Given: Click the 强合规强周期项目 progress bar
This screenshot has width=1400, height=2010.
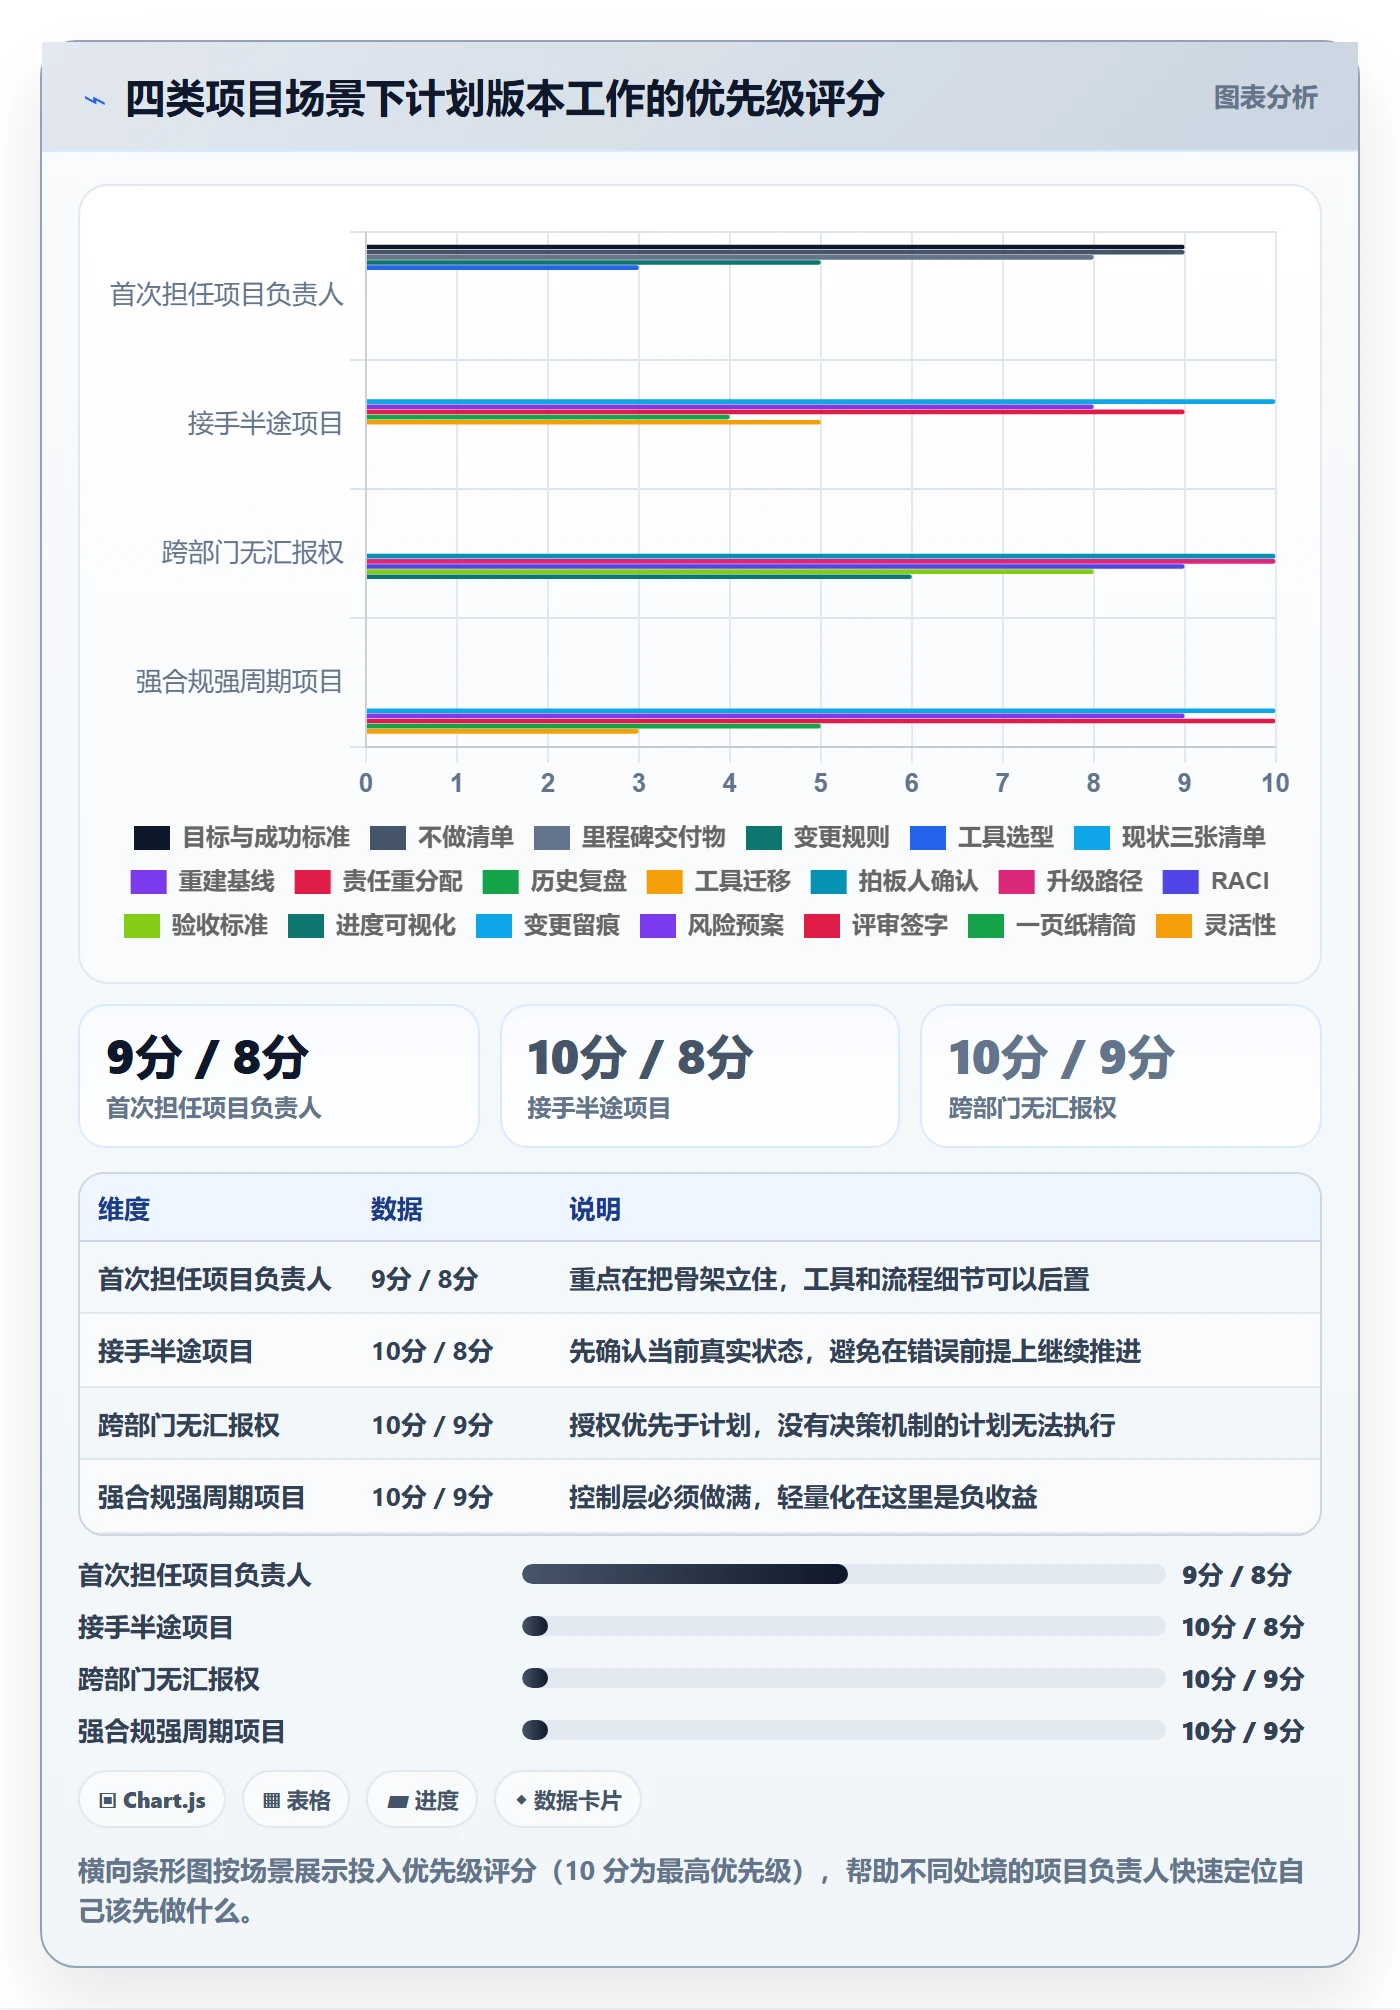Looking at the screenshot, I should click(844, 1731).
